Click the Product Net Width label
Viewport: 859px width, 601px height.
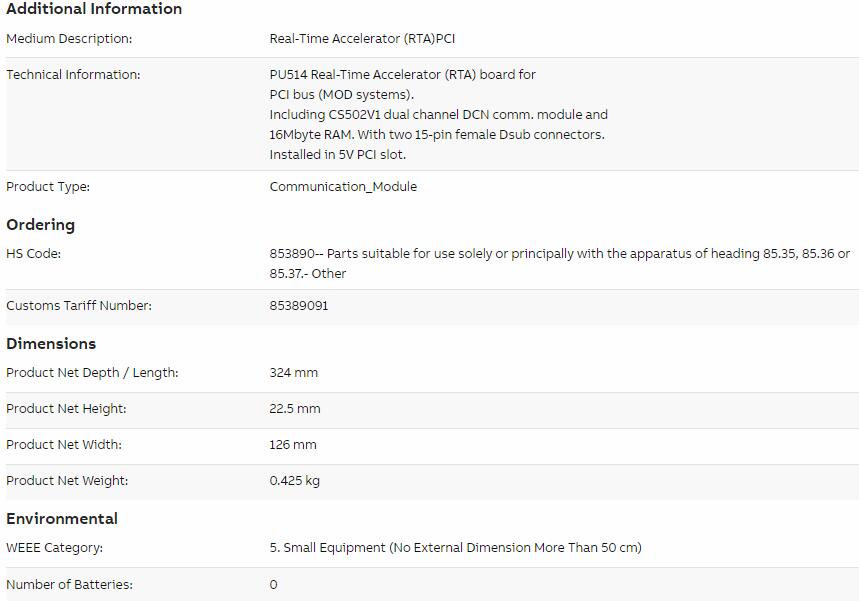tap(64, 445)
